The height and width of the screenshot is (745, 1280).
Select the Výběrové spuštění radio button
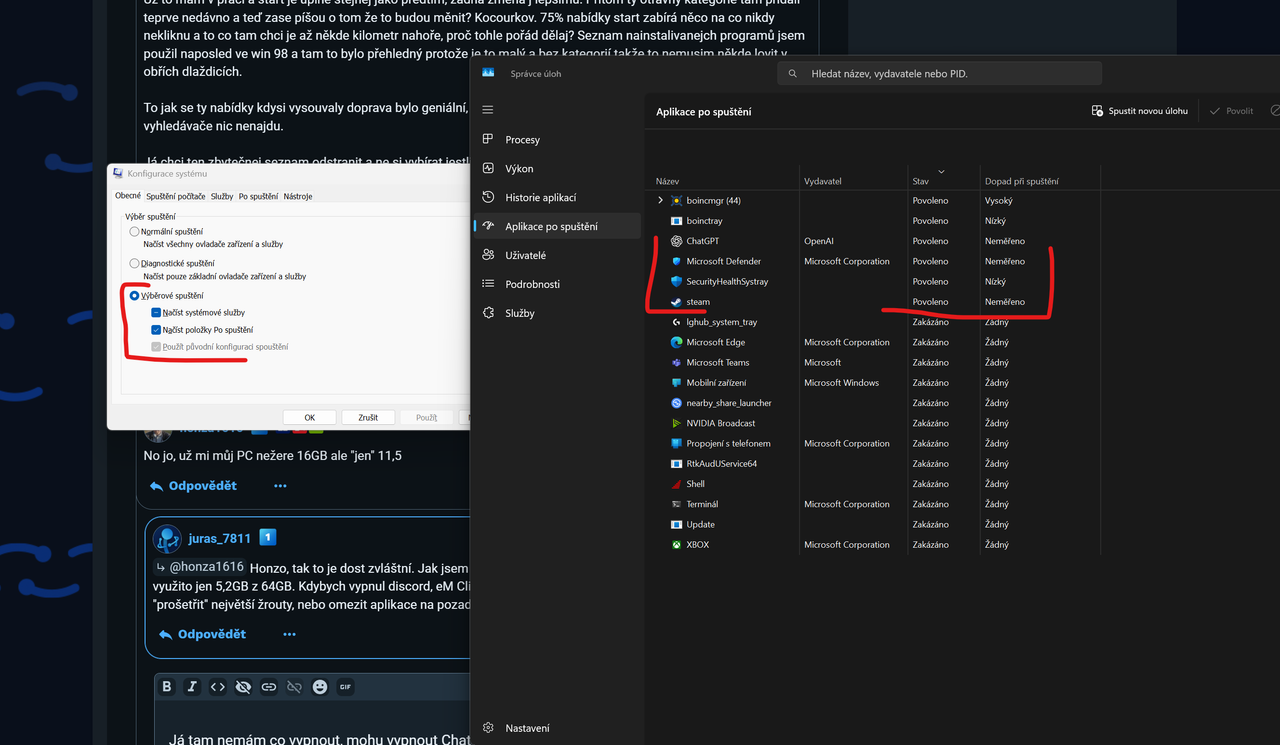point(135,296)
